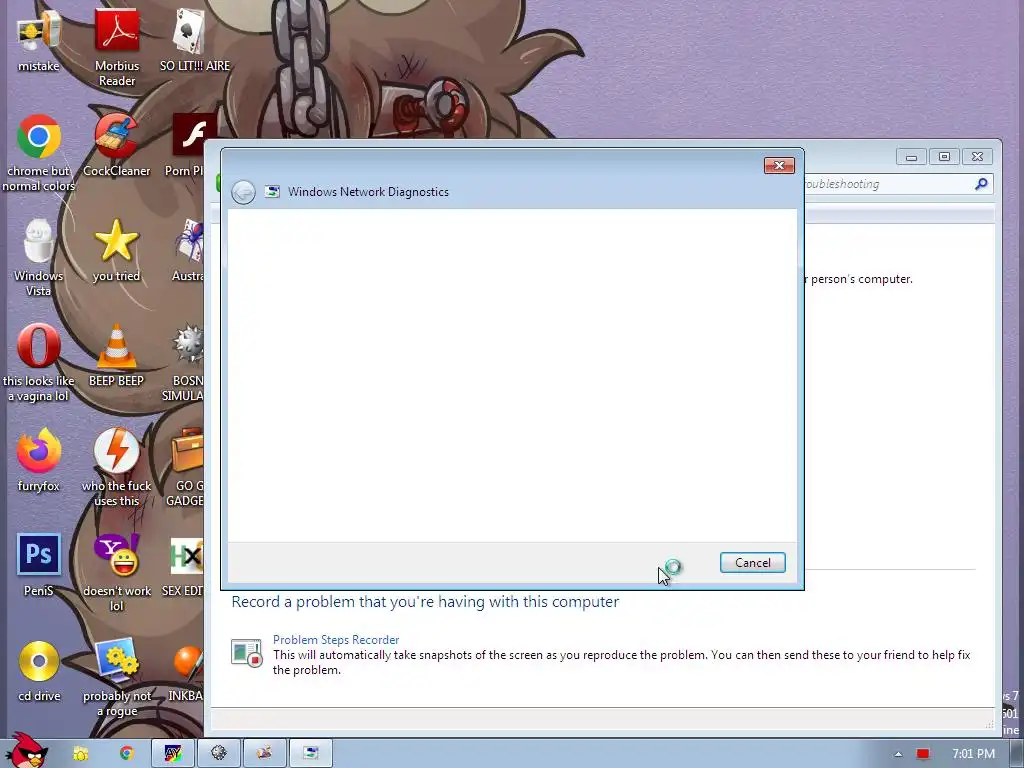Click the magnifier icon in the search box
Viewport: 1024px width, 768px height.
click(x=981, y=184)
